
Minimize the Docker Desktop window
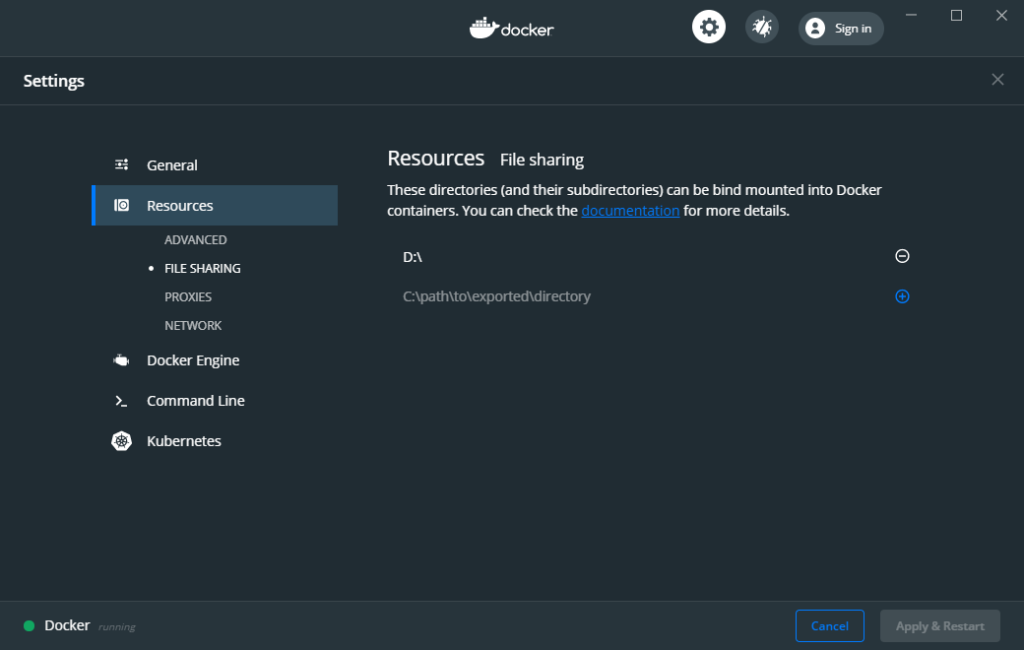click(x=911, y=15)
